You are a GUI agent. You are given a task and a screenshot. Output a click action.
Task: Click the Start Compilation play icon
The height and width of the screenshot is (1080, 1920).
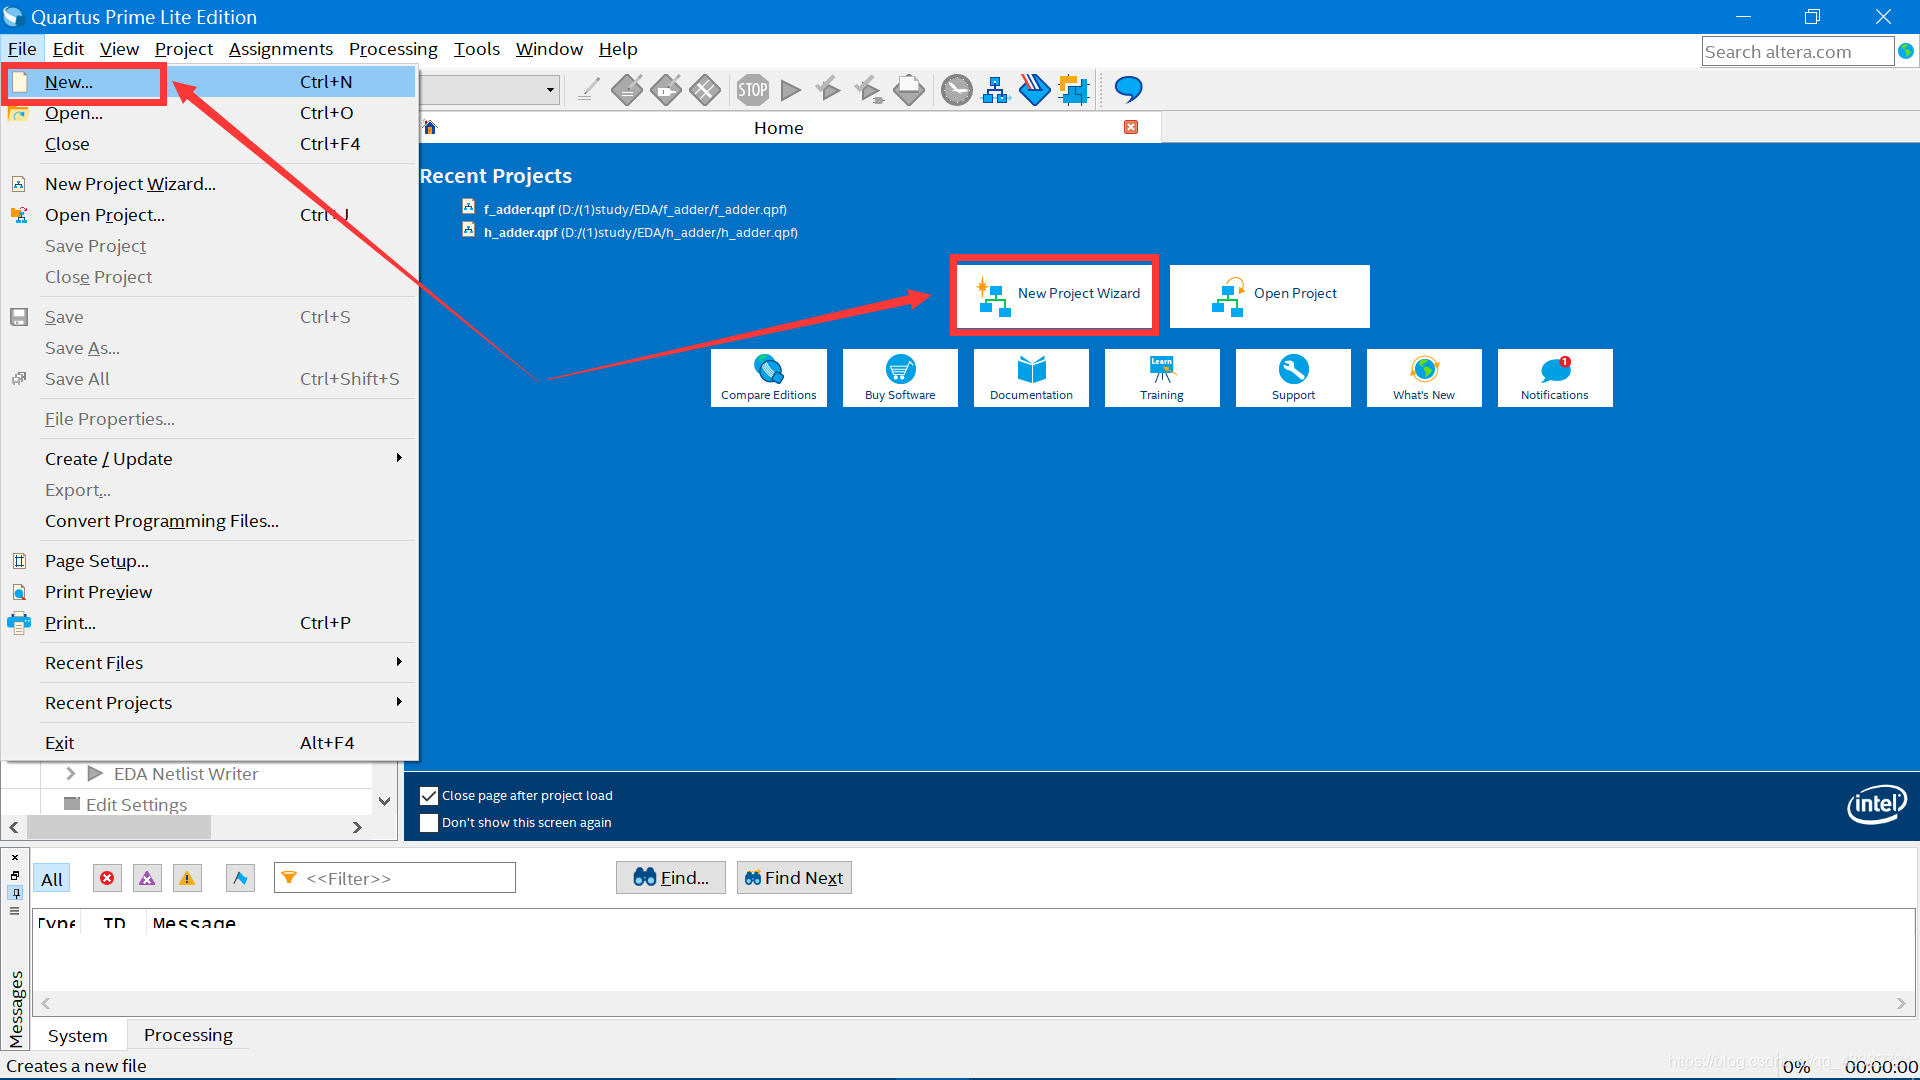pyautogui.click(x=791, y=90)
